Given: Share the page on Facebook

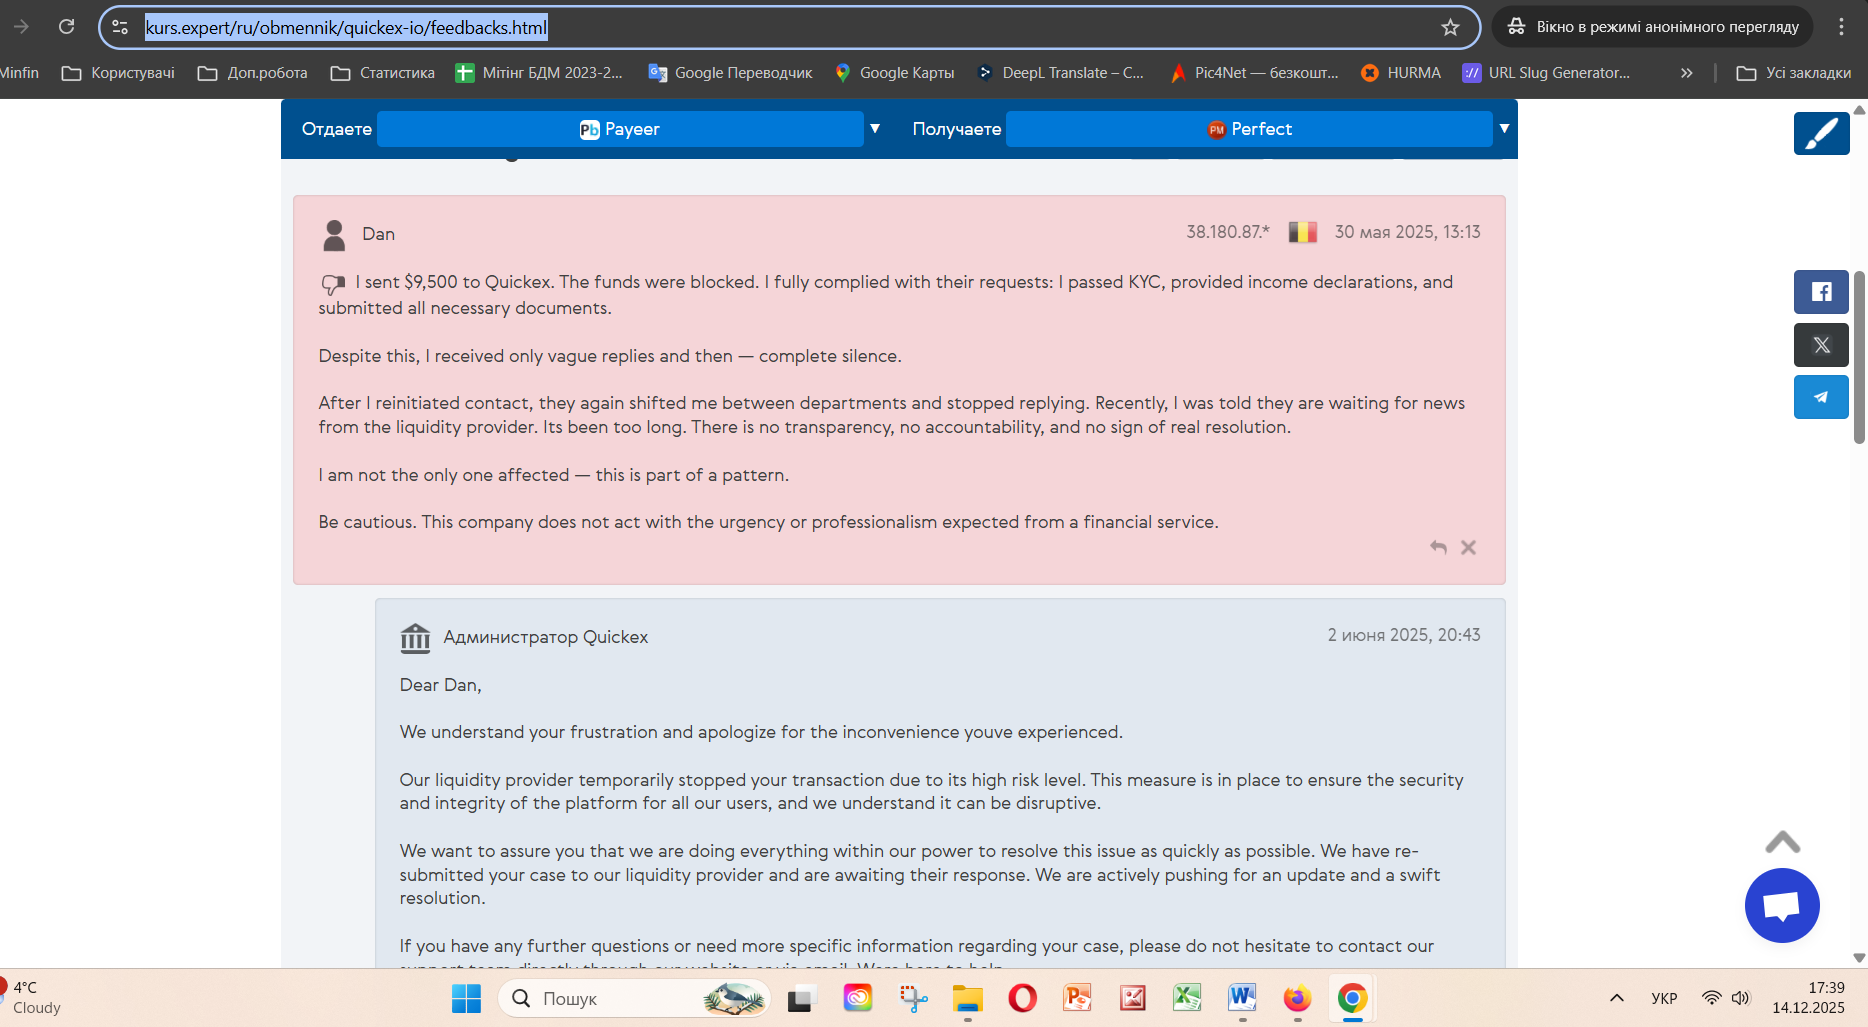Looking at the screenshot, I should (1821, 292).
